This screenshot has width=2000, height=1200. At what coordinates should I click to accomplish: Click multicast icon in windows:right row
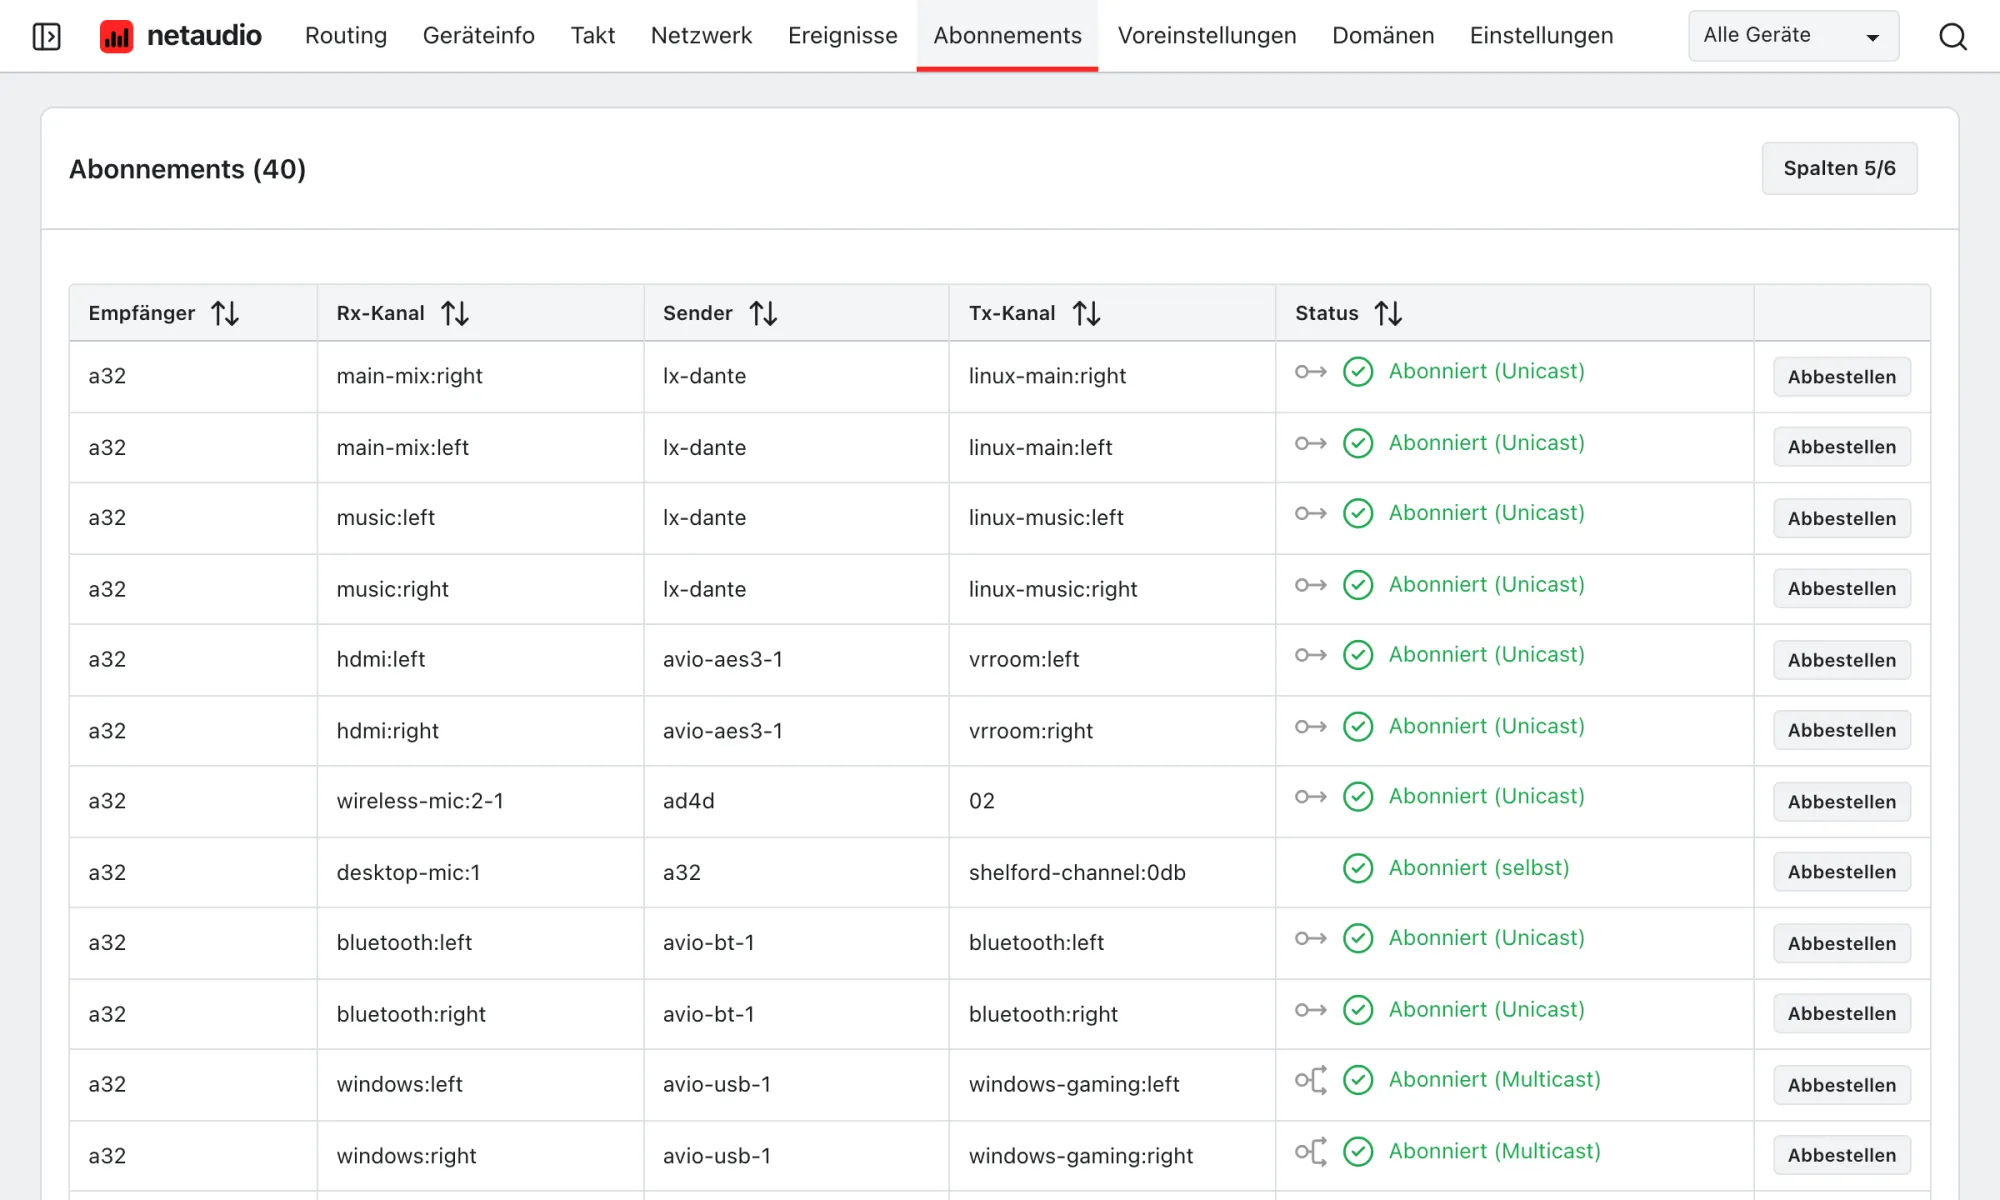1310,1151
